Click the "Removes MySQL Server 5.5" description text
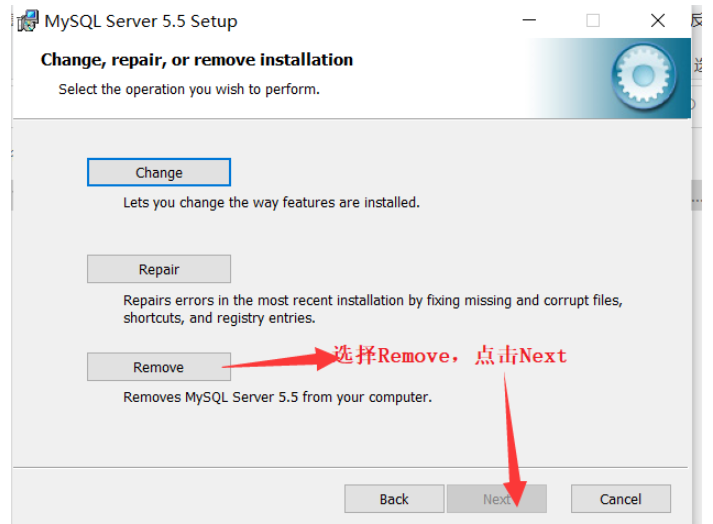 click(277, 397)
